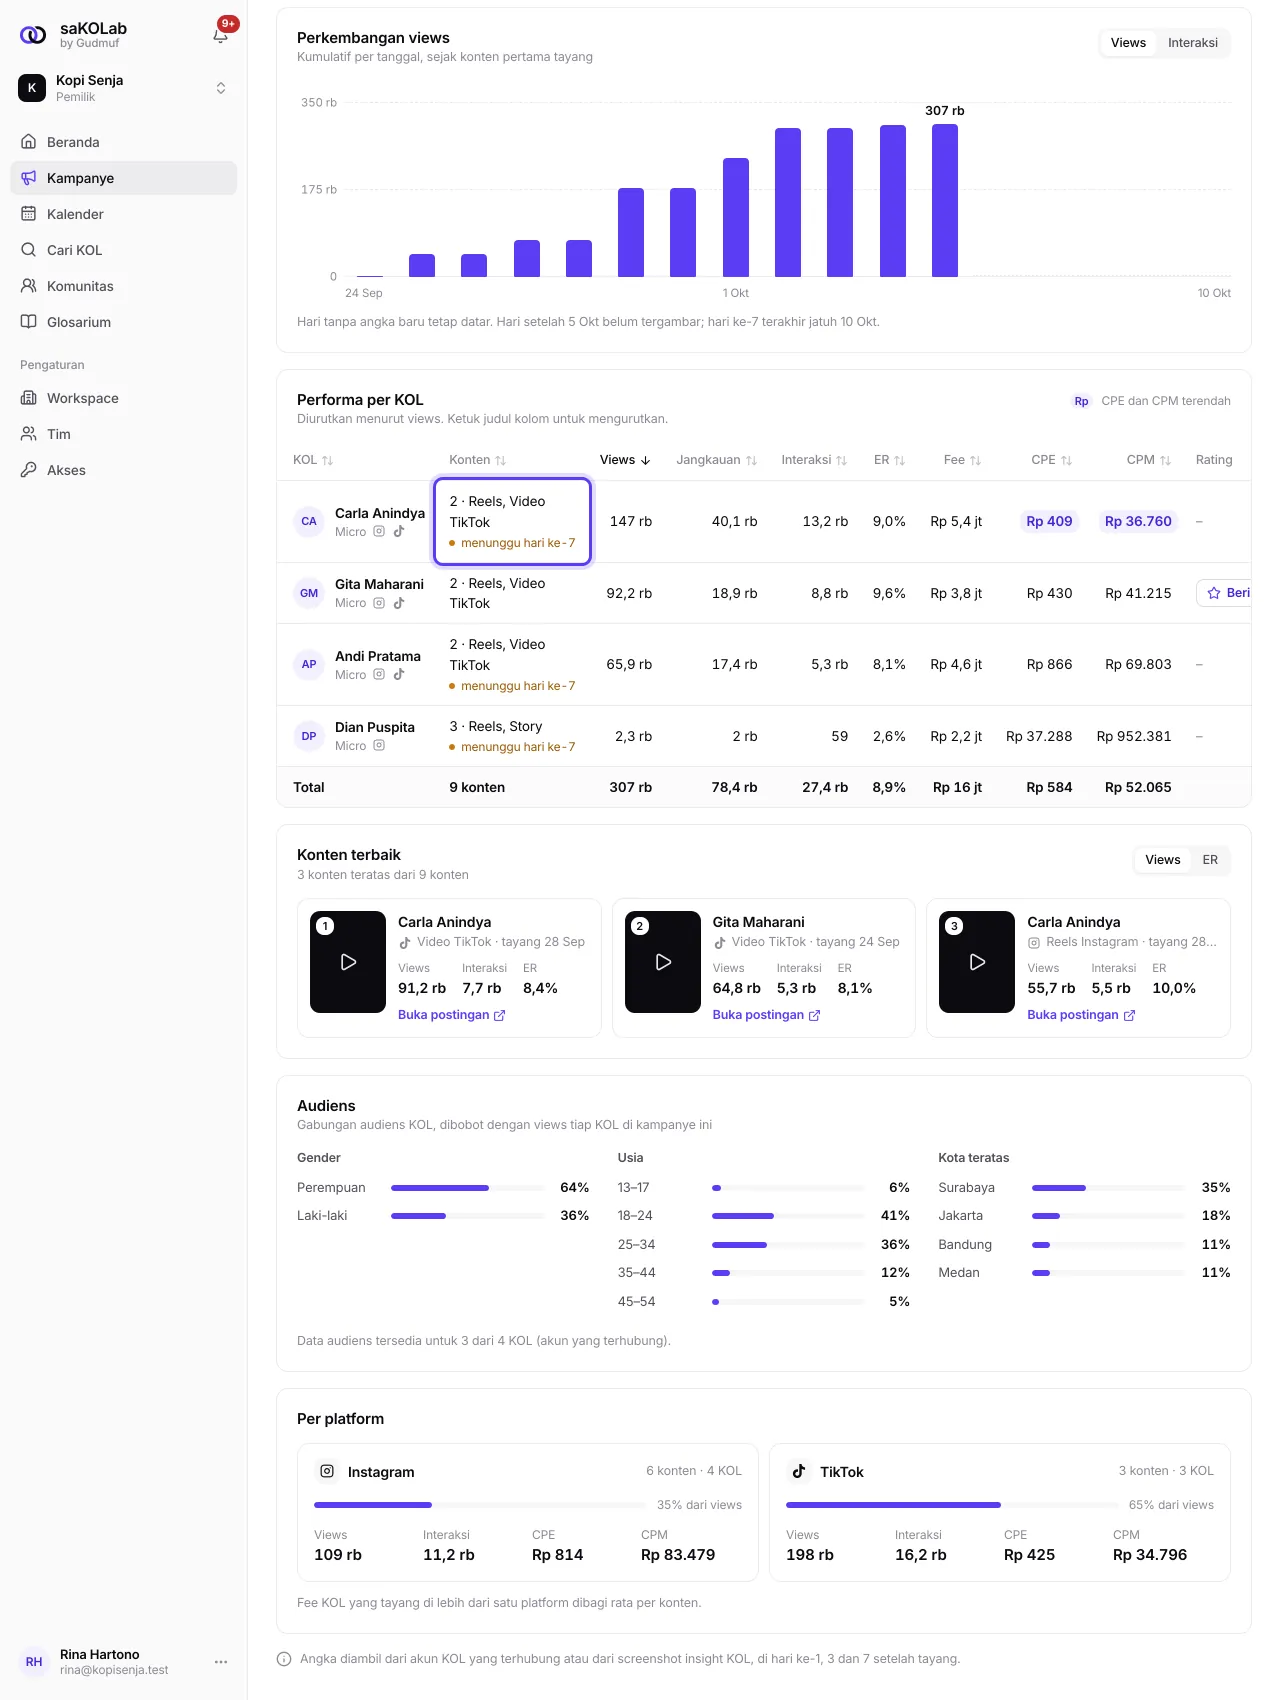Click the Komunitas people icon

pos(29,286)
